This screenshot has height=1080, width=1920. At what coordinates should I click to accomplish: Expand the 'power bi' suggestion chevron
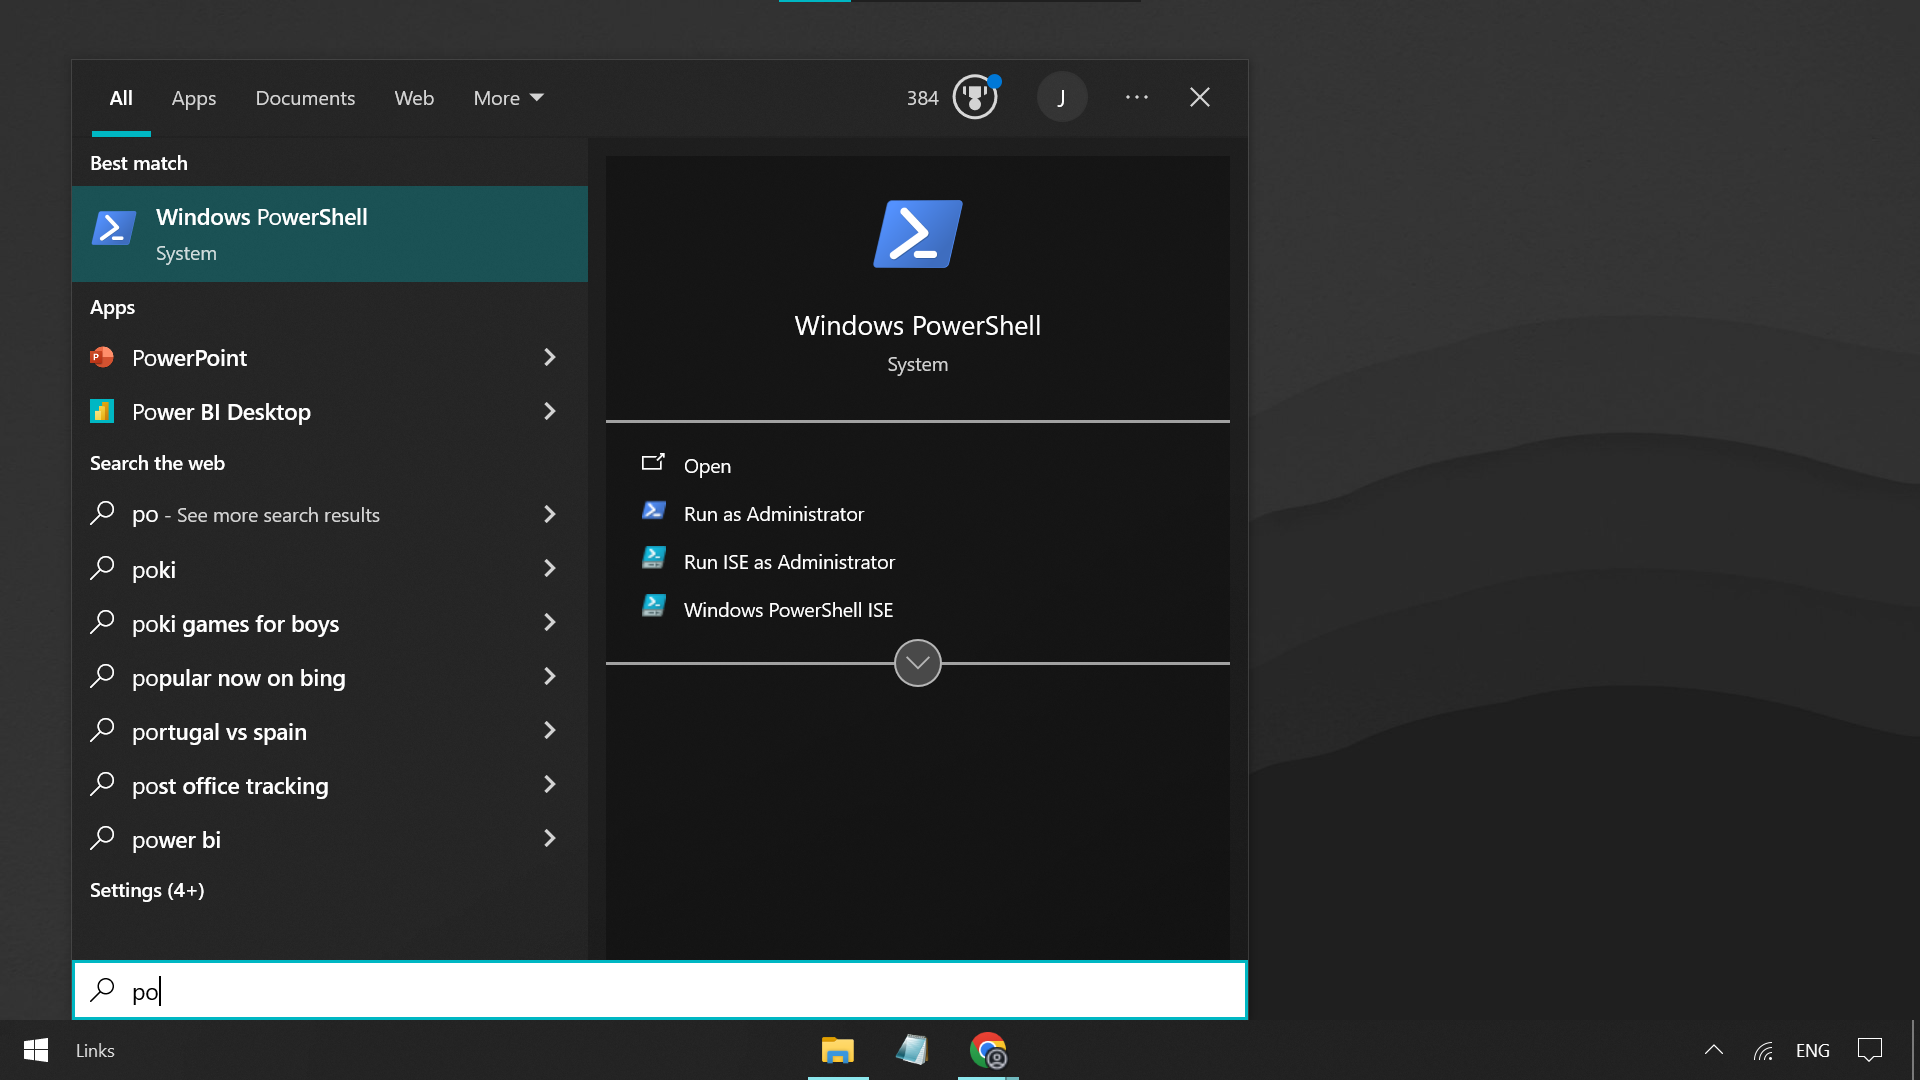[x=549, y=838]
